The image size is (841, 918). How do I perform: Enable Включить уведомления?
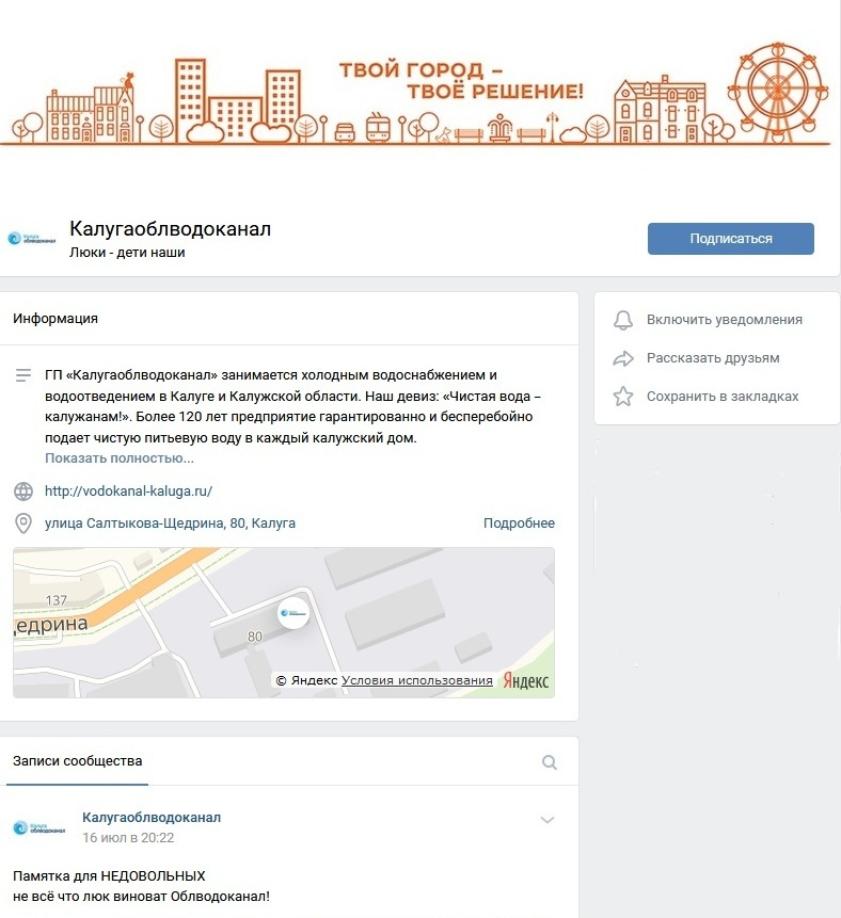pos(724,320)
